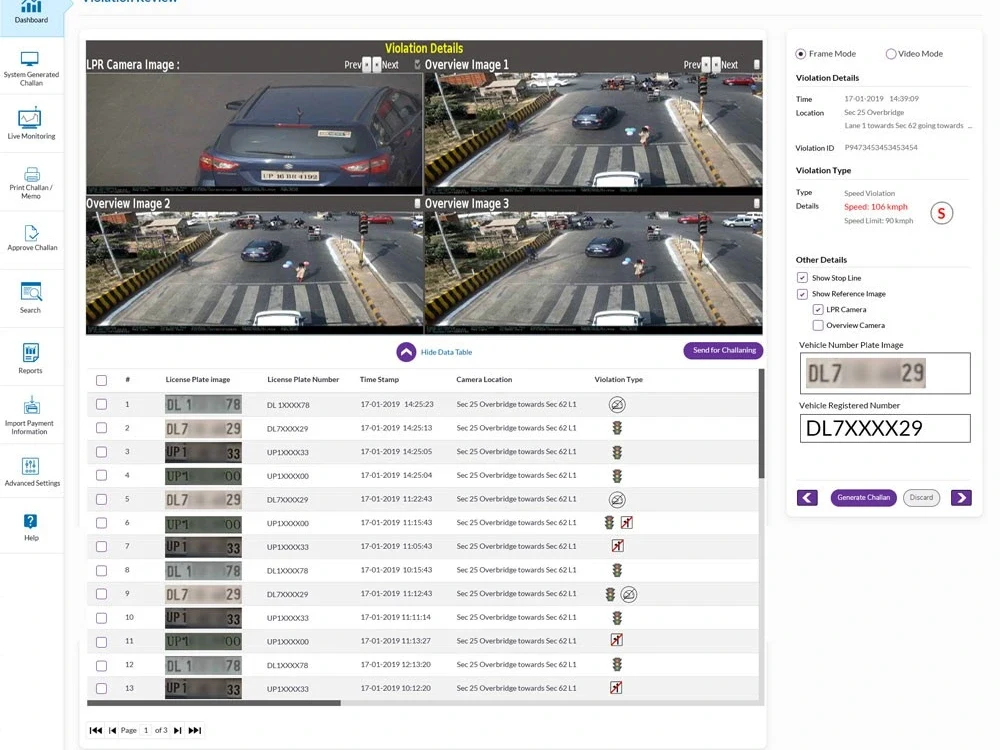Screen dimensions: 1000x750
Task: Select Frame Mode radio button
Action: (x=801, y=54)
